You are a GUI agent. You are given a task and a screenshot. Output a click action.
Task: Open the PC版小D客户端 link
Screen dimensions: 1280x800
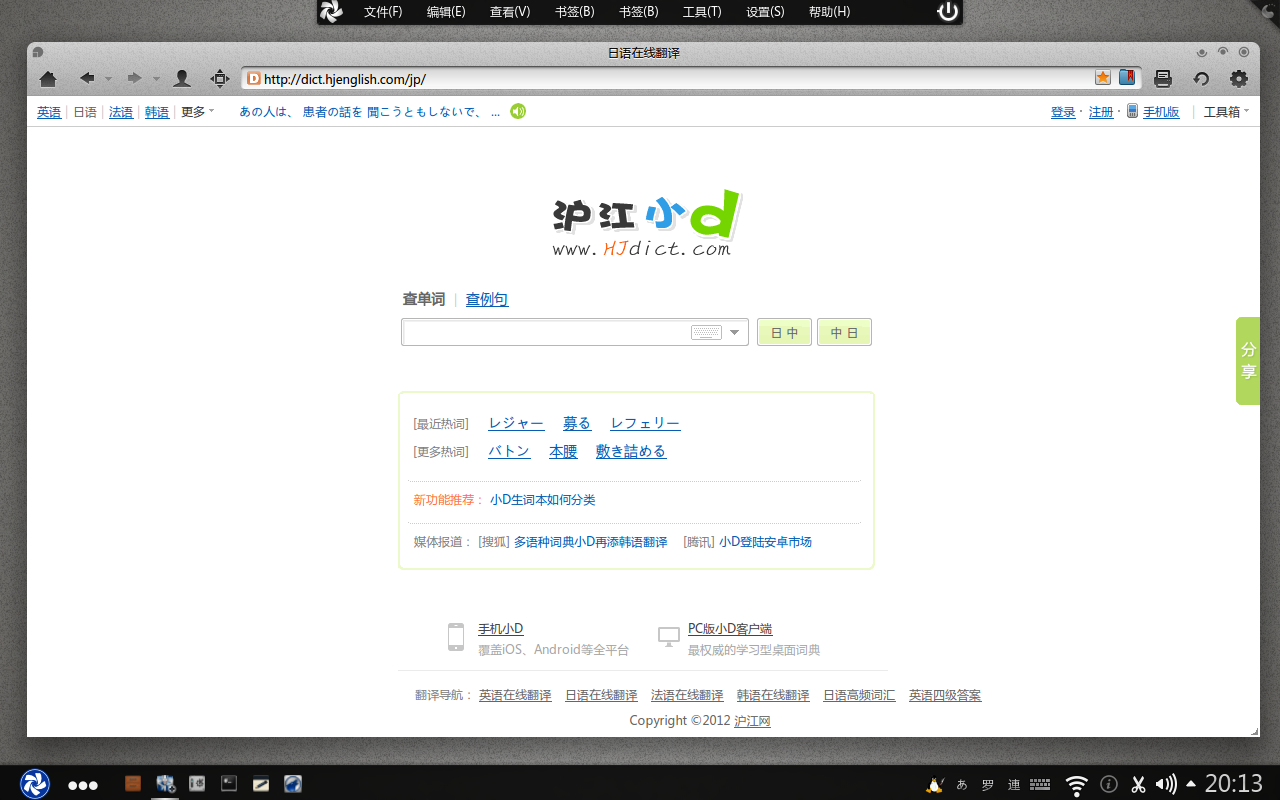(x=730, y=629)
